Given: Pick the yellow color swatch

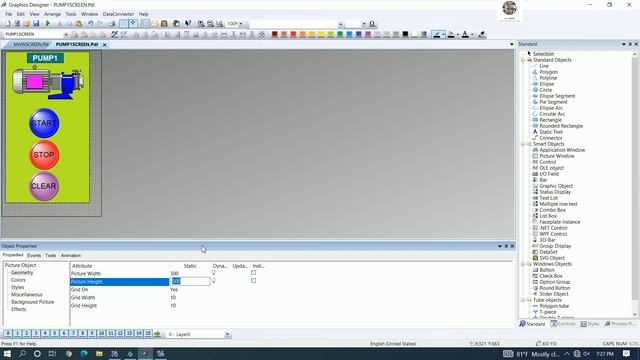Looking at the screenshot, I should pos(321,35).
